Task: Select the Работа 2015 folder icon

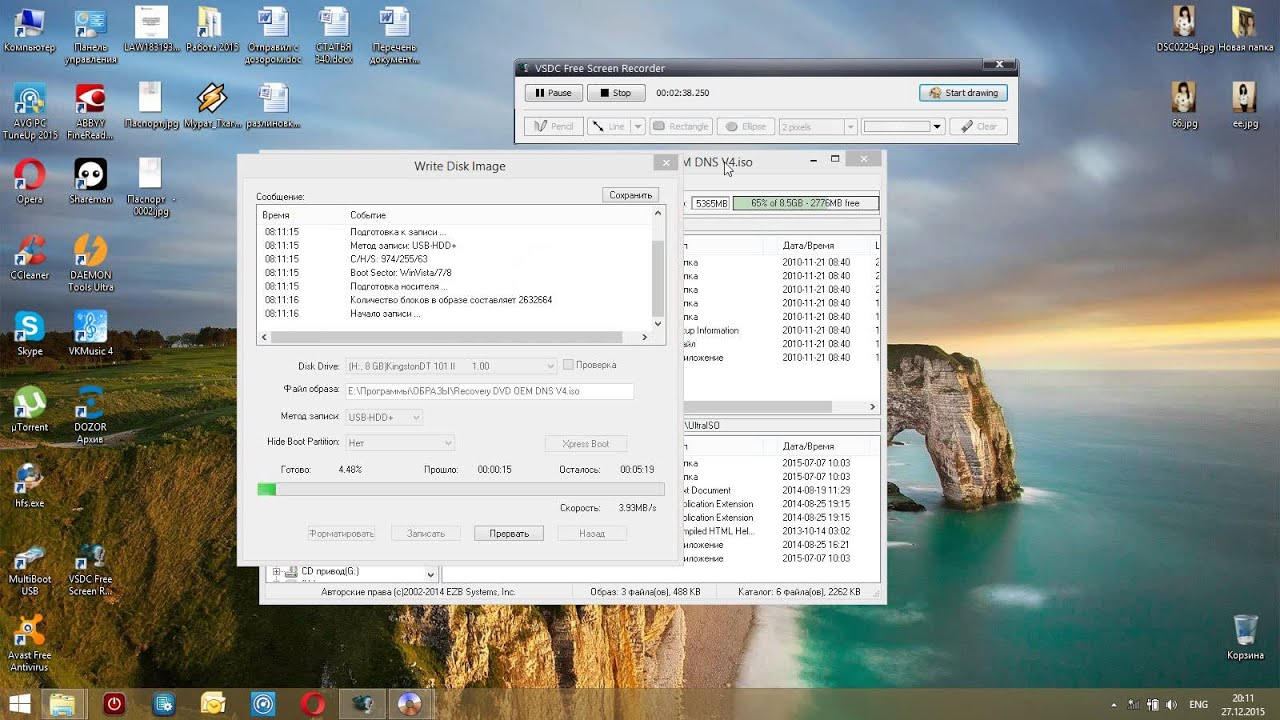Action: point(212,30)
